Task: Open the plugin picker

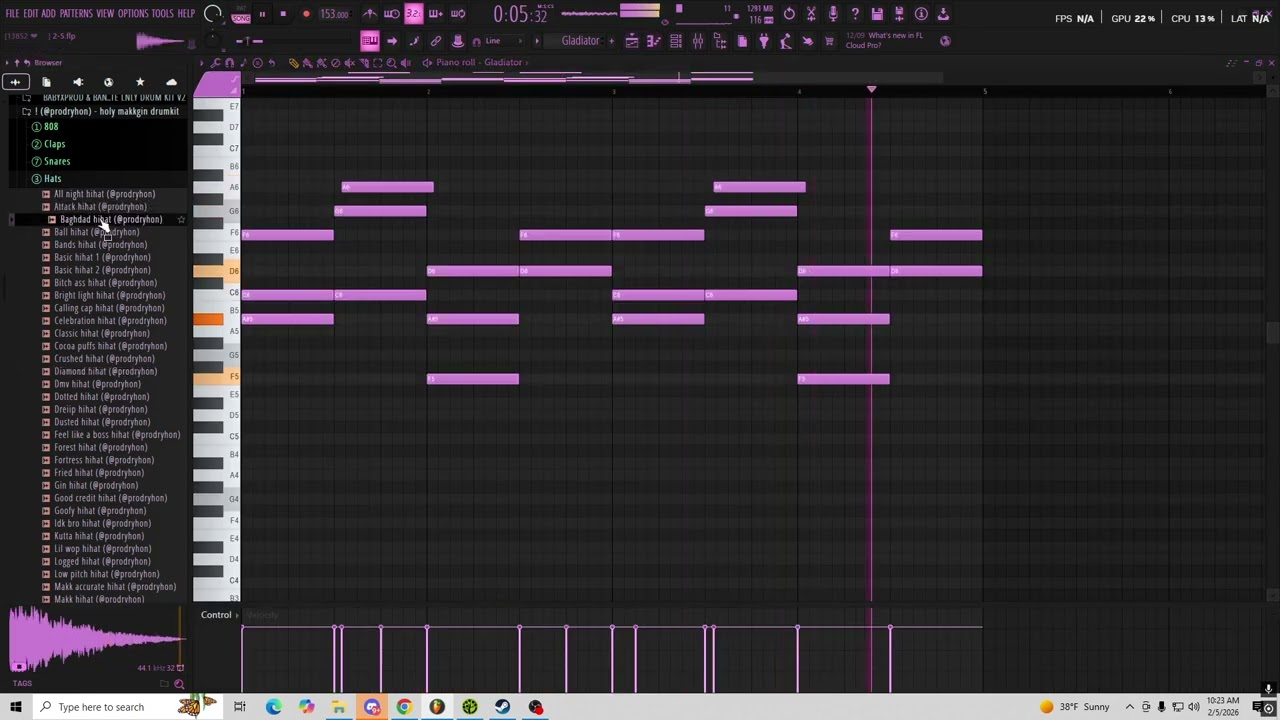Action: [764, 41]
